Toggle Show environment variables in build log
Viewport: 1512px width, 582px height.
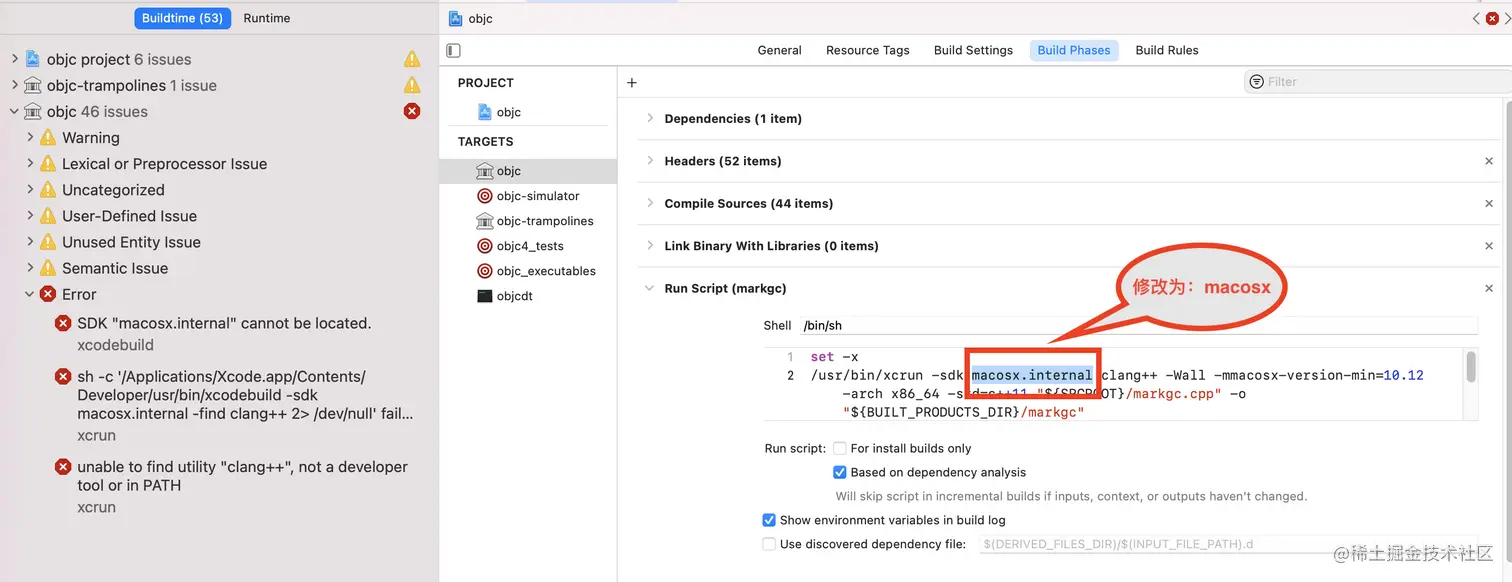coord(769,520)
